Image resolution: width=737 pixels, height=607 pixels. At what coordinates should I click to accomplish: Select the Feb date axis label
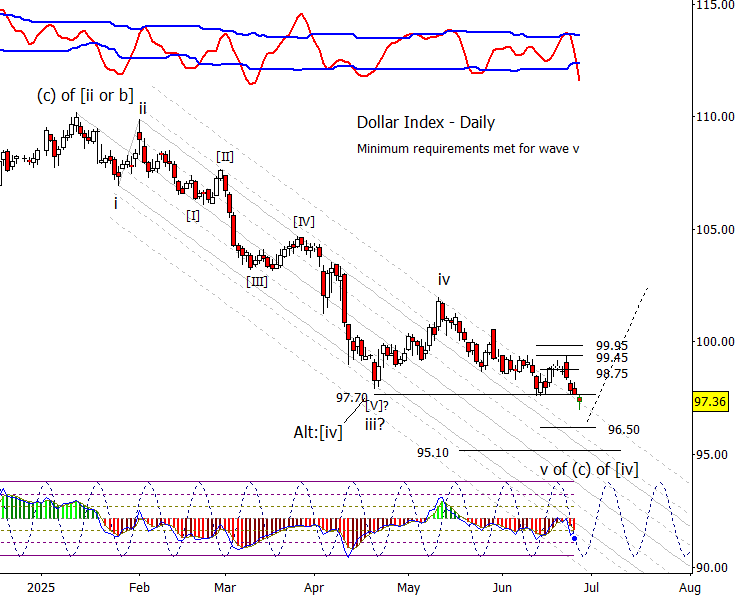(139, 588)
